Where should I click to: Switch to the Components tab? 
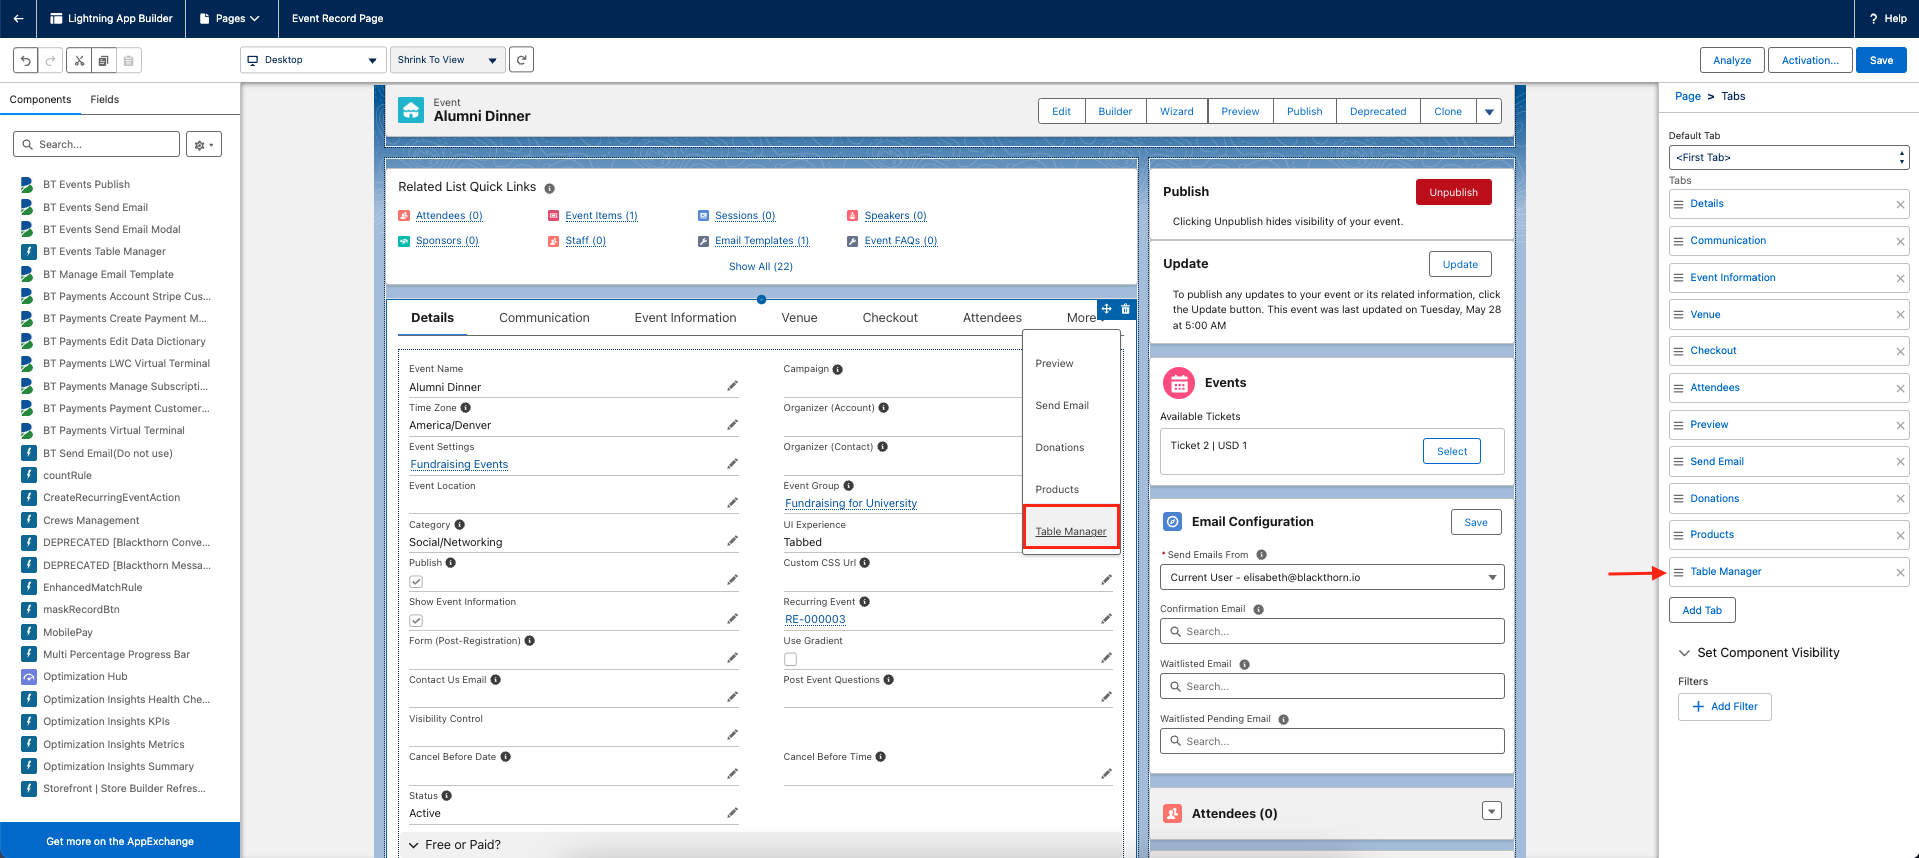pyautogui.click(x=40, y=100)
